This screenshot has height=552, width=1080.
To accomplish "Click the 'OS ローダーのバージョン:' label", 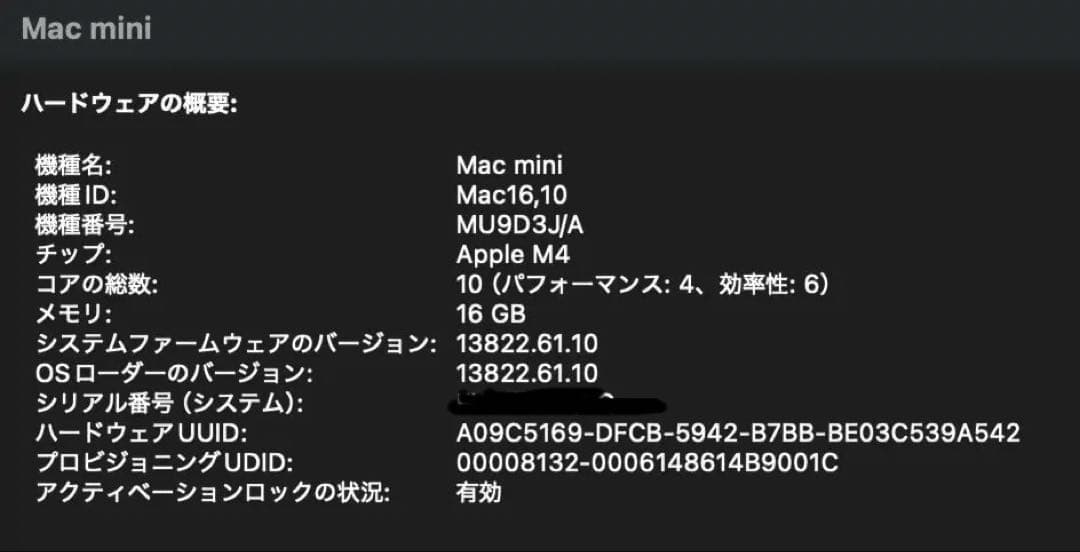I will click(174, 374).
